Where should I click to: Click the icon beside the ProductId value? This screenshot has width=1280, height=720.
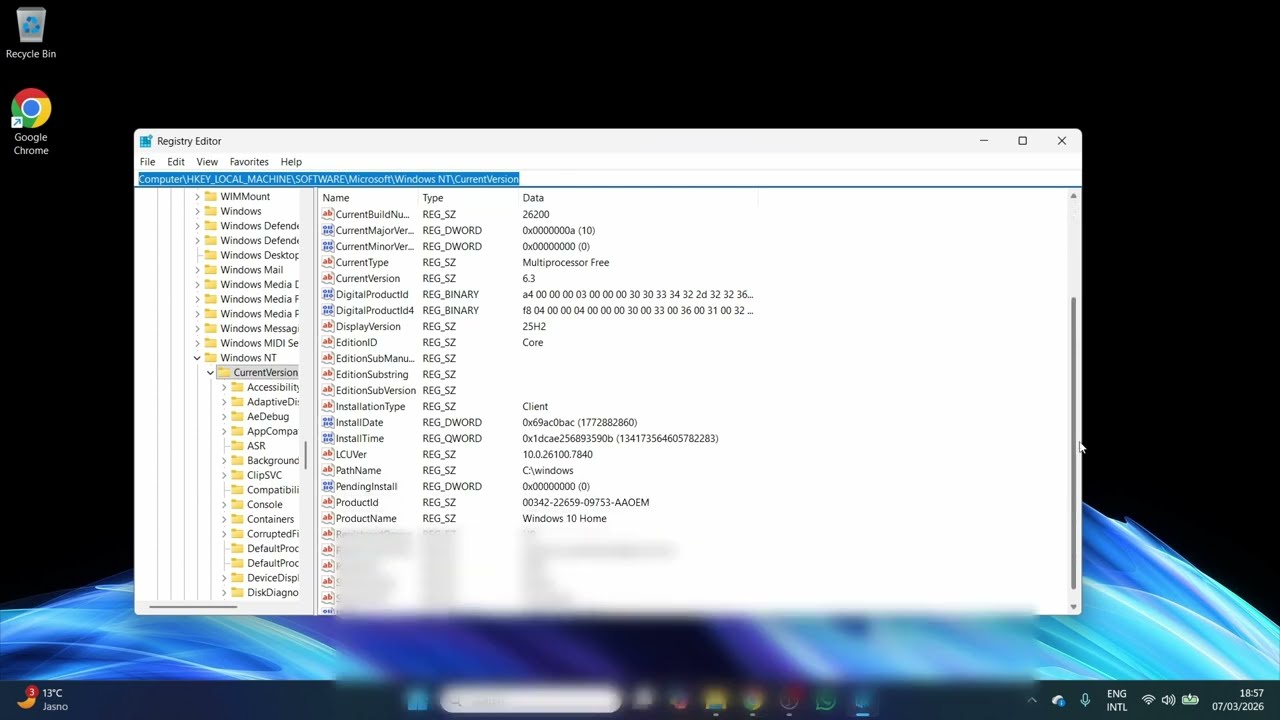coord(327,502)
